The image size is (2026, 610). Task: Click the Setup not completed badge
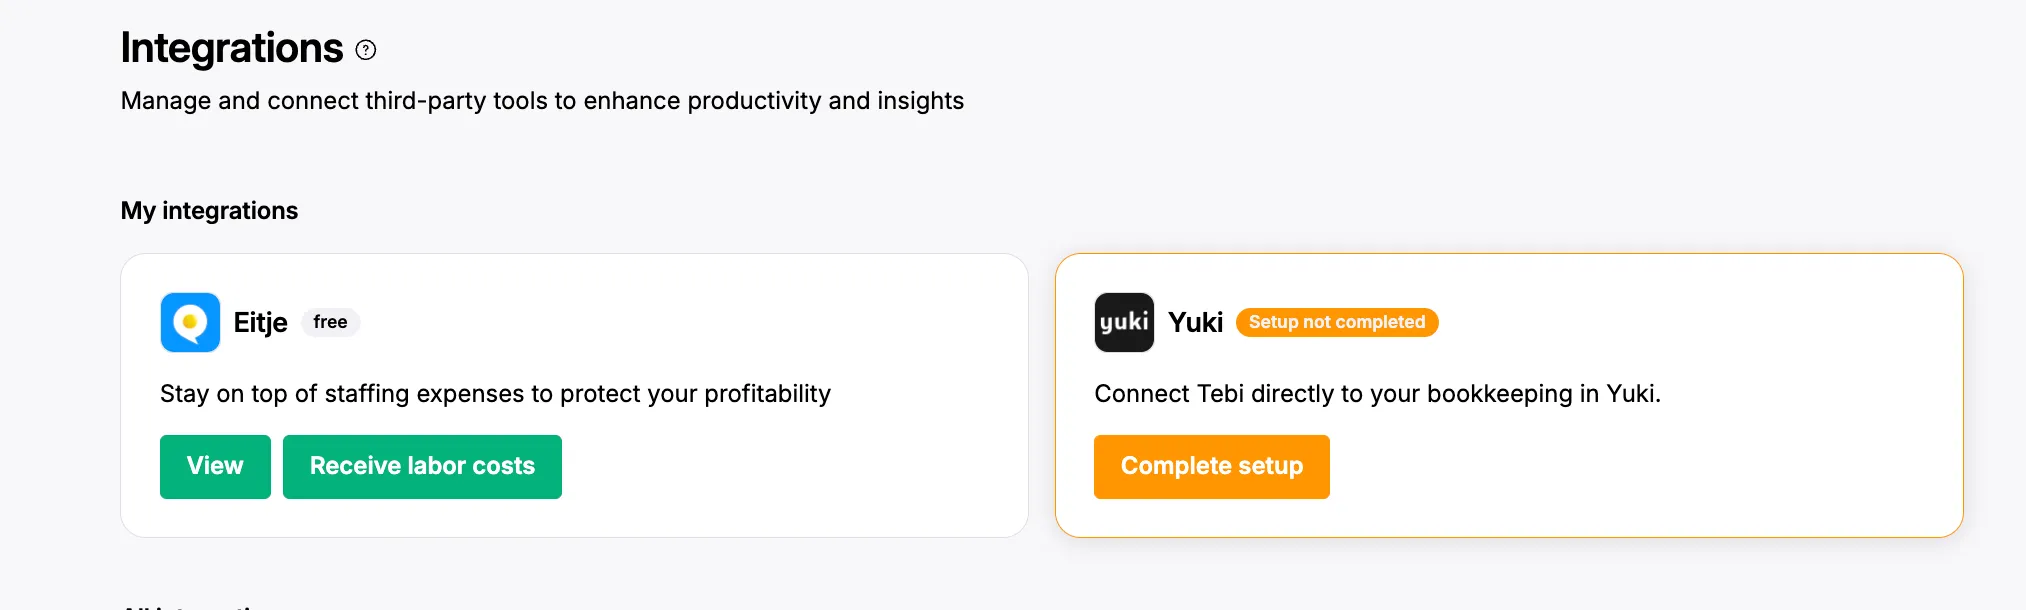point(1336,322)
